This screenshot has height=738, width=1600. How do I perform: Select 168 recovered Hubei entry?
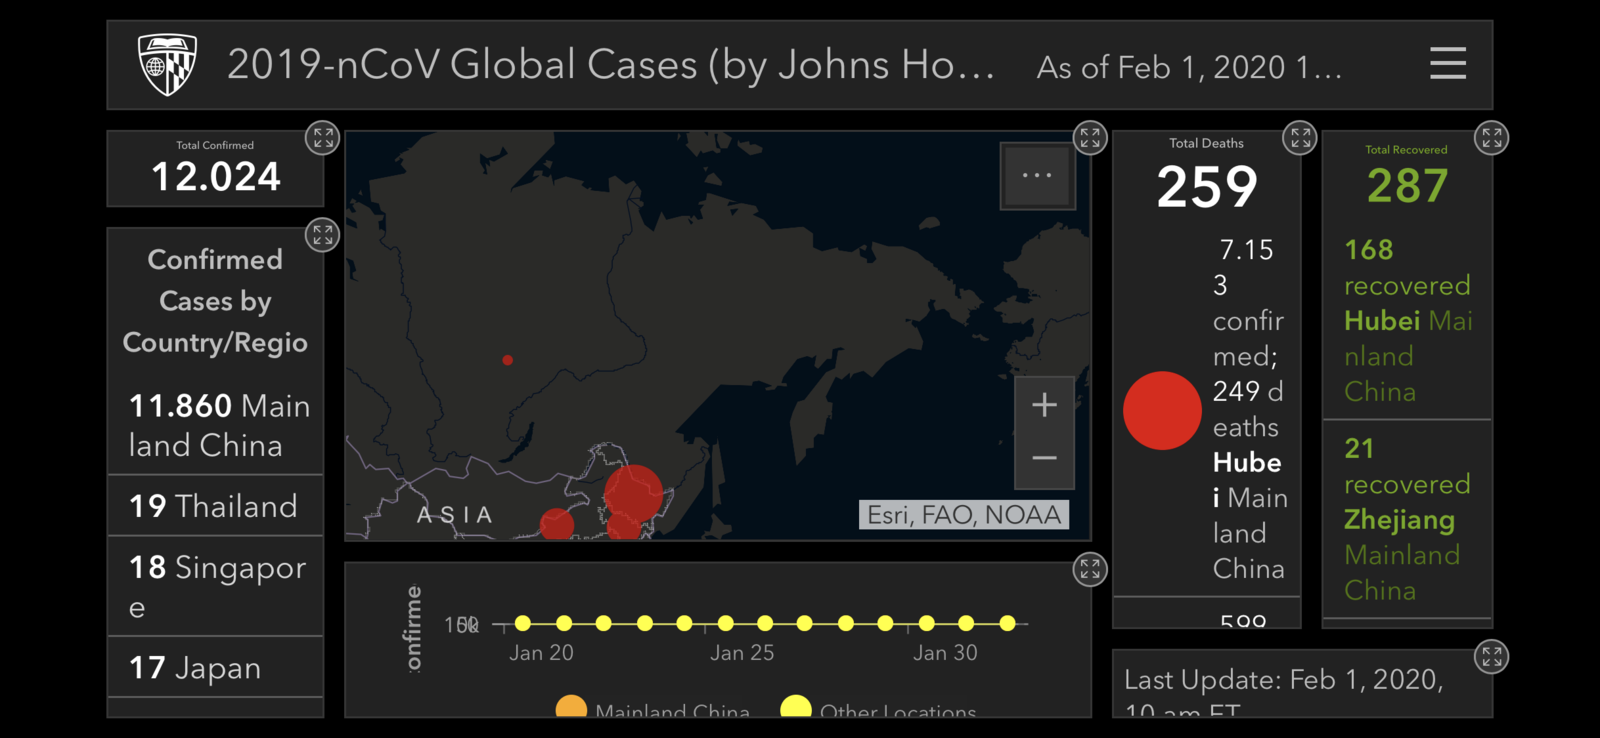point(1407,320)
